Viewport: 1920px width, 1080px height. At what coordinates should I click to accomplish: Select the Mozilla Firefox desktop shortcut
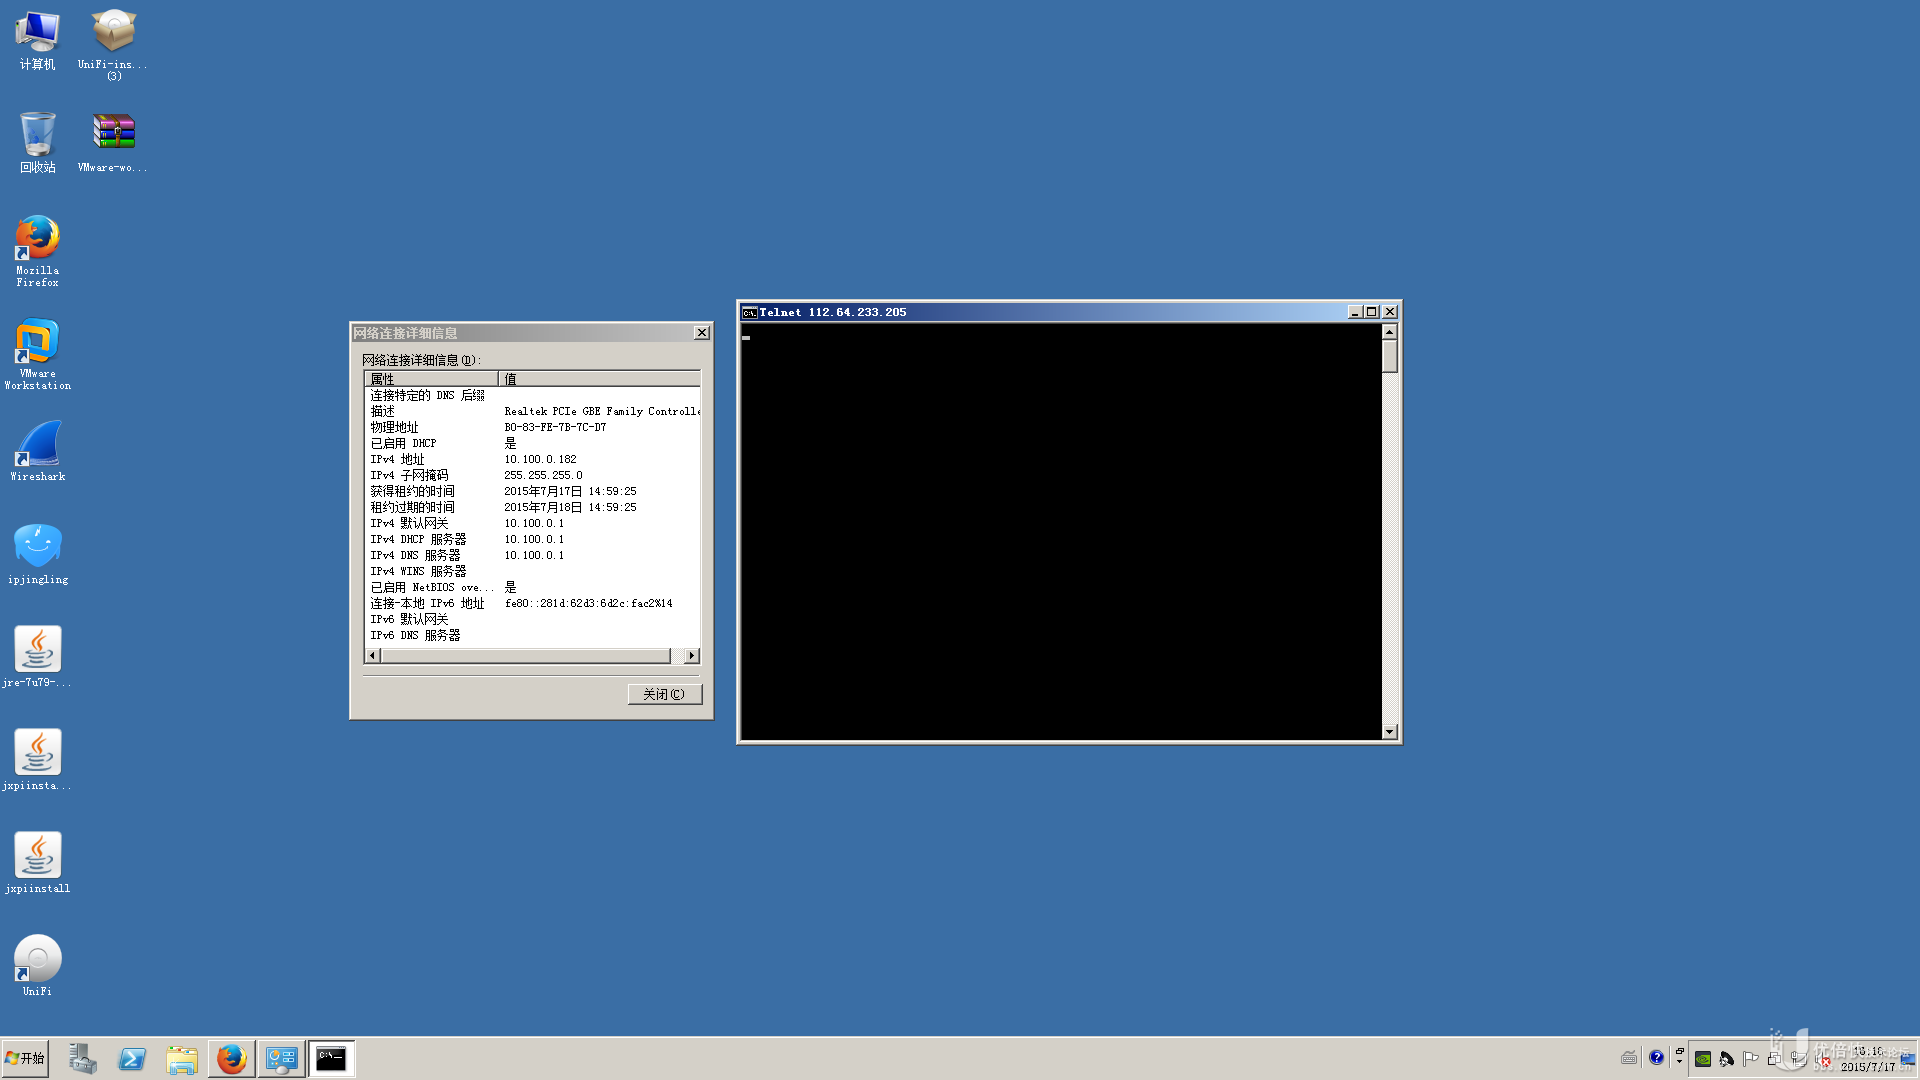[x=37, y=251]
